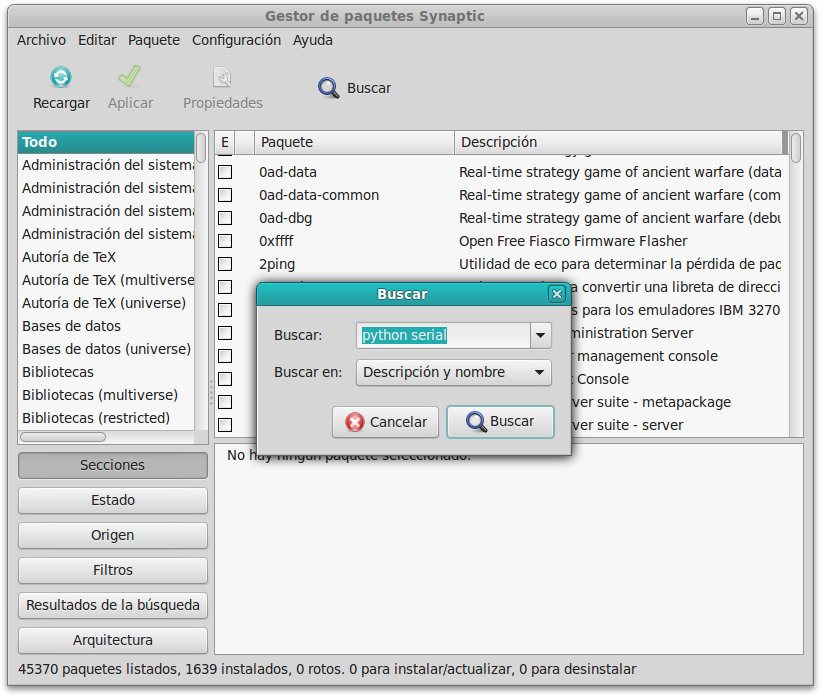Click the Recargar toolbar icon
This screenshot has height=696, width=821.
coord(60,76)
